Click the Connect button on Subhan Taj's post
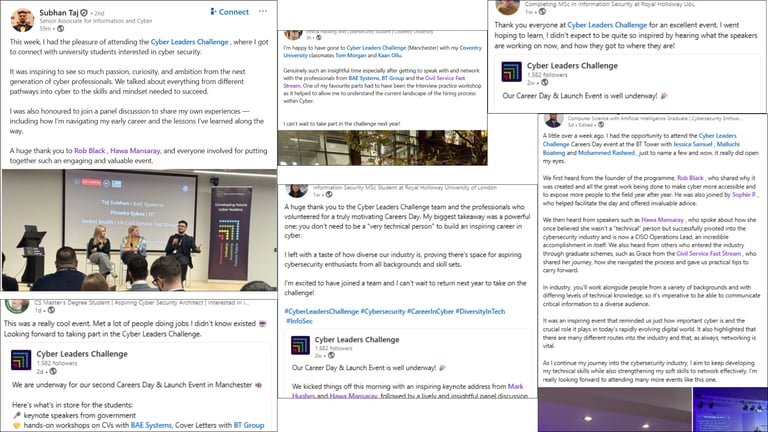Image resolution: width=768 pixels, height=432 pixels. (229, 12)
